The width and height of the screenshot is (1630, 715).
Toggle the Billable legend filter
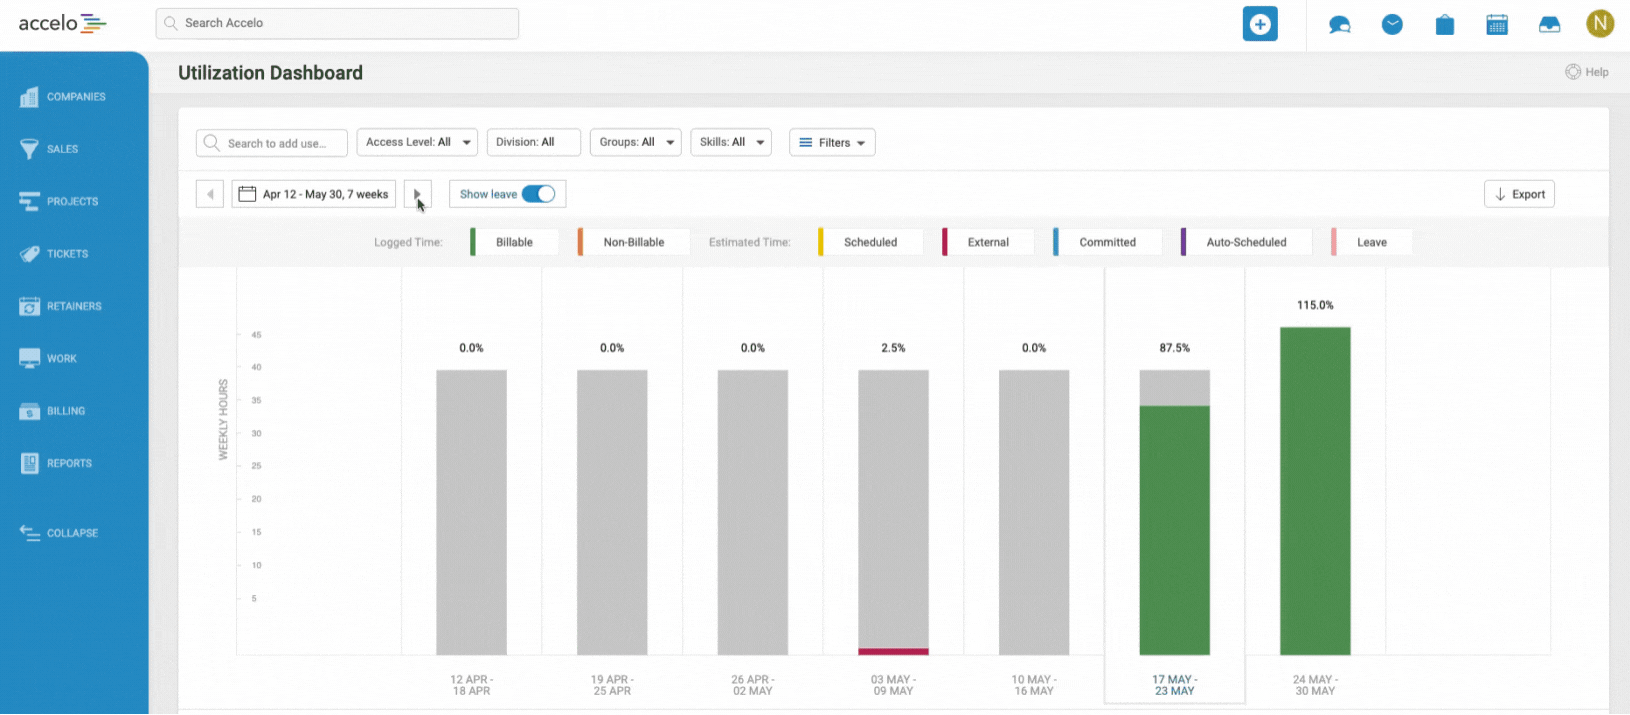click(x=514, y=242)
